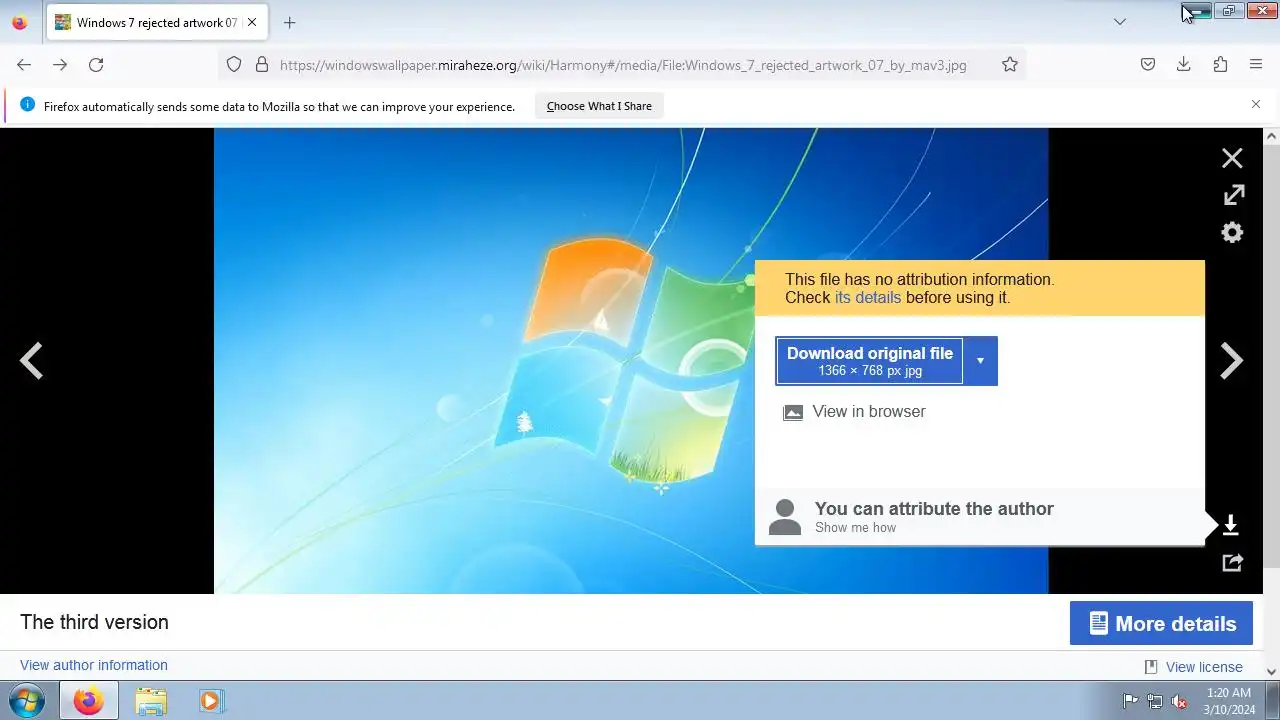Click Show me how for attribution

tap(855, 528)
